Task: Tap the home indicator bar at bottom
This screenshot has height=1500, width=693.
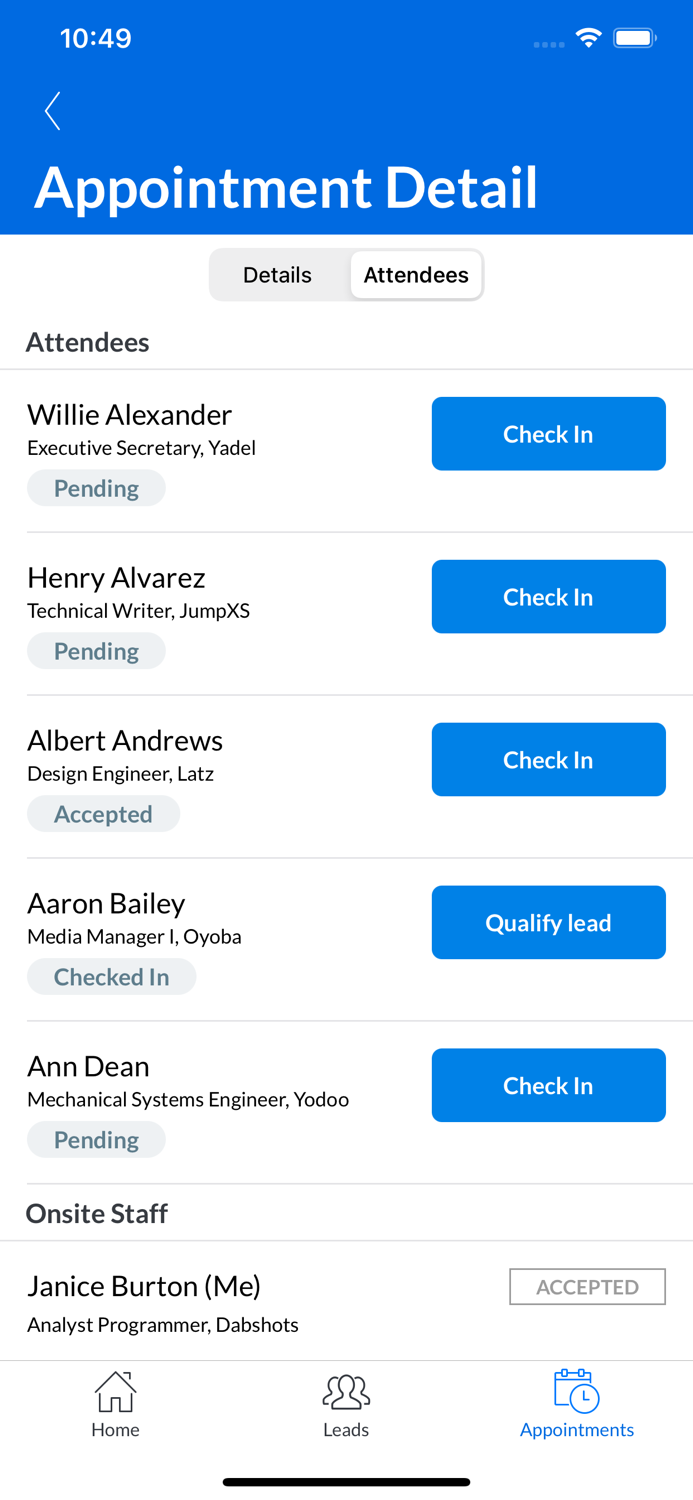Action: click(x=346, y=1481)
